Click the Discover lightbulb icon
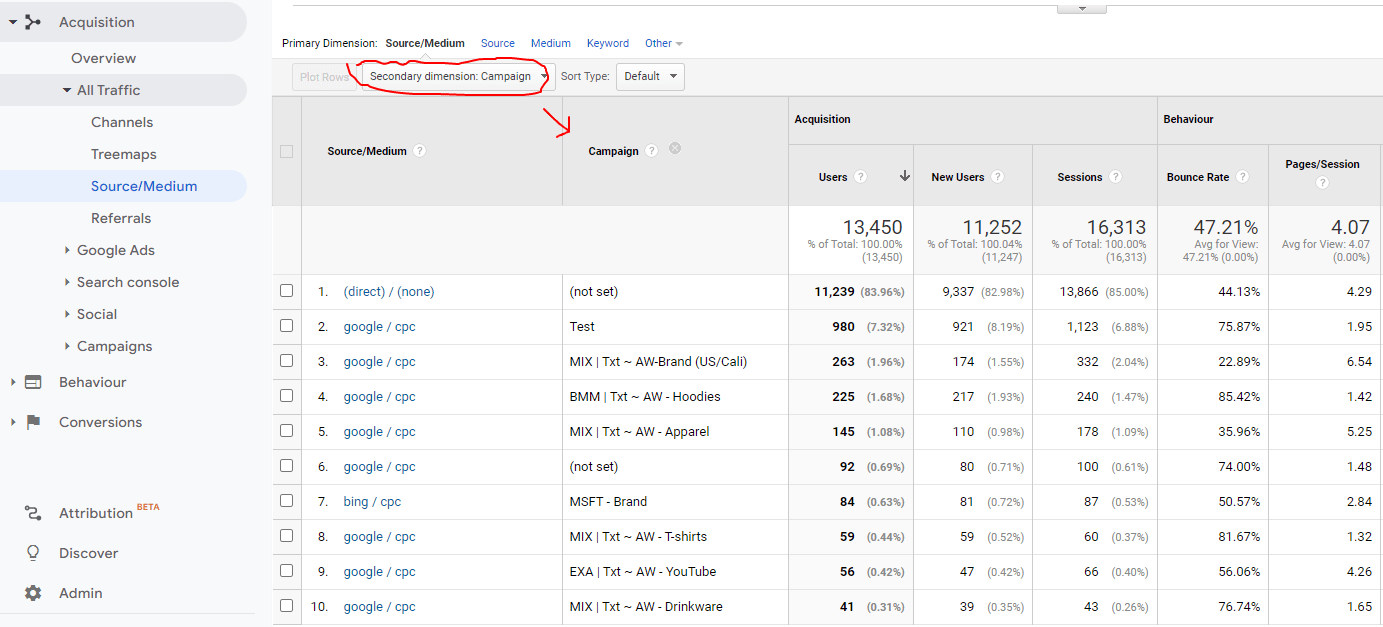Screen dimensions: 1383x627 pyautogui.click(x=33, y=553)
